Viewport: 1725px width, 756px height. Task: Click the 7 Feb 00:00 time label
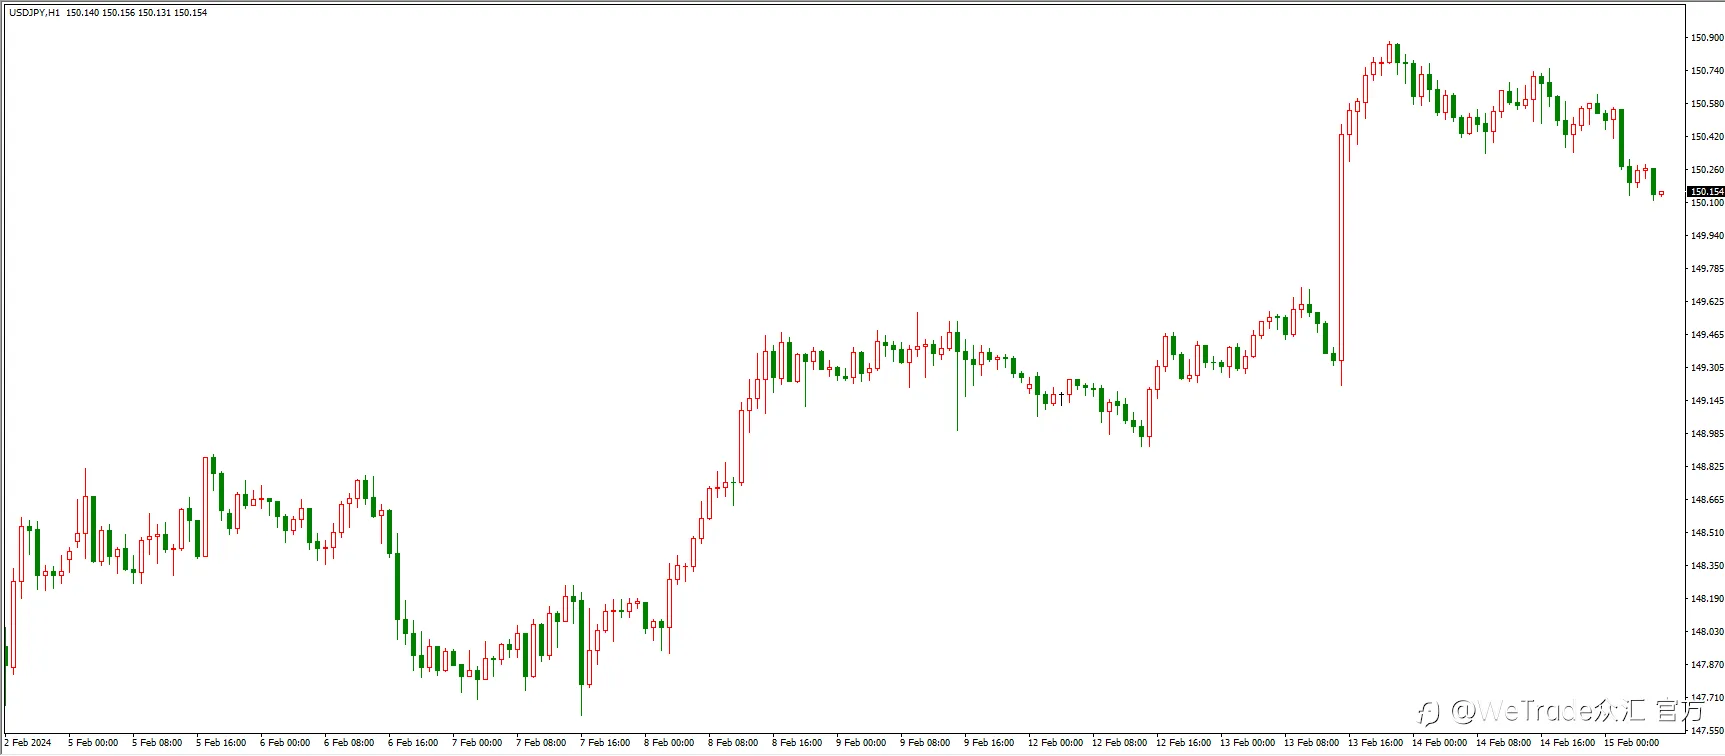tap(477, 743)
